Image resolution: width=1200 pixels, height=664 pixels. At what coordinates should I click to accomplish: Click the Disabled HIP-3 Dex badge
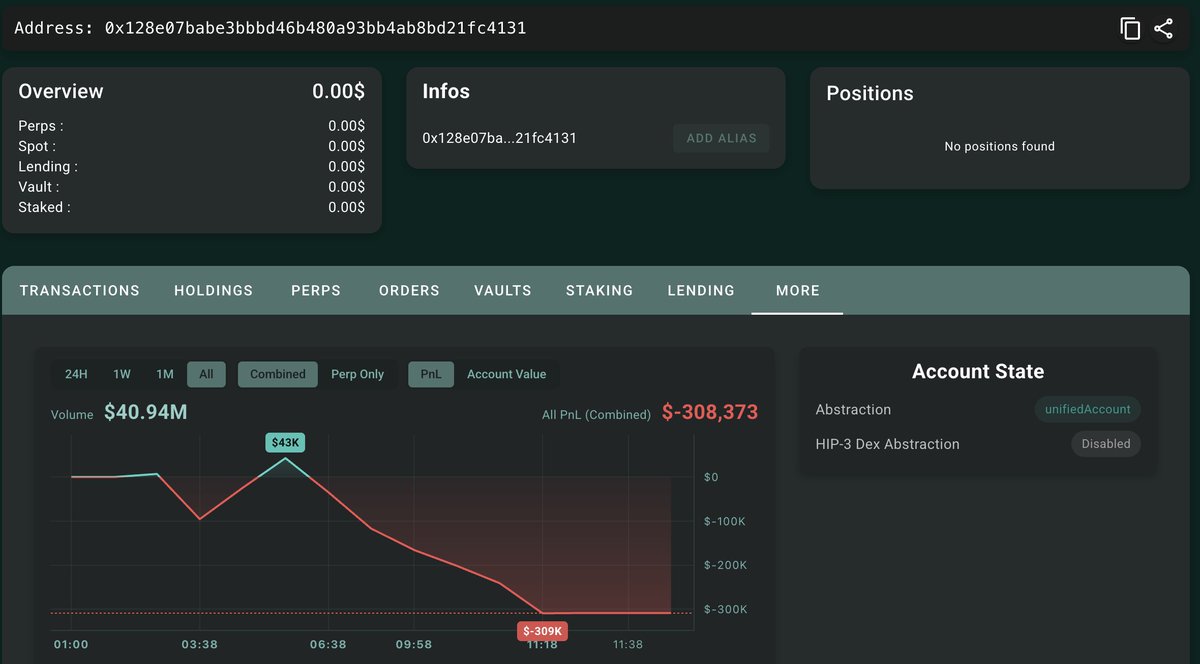[x=1106, y=444]
